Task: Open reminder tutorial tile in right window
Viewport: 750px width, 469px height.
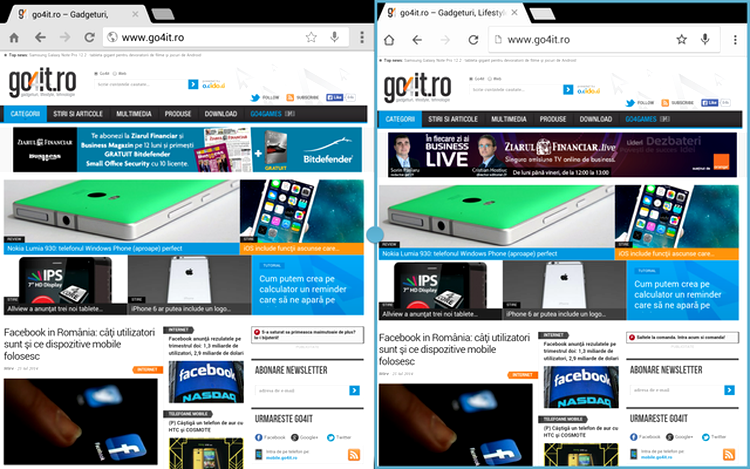Action: (683, 290)
